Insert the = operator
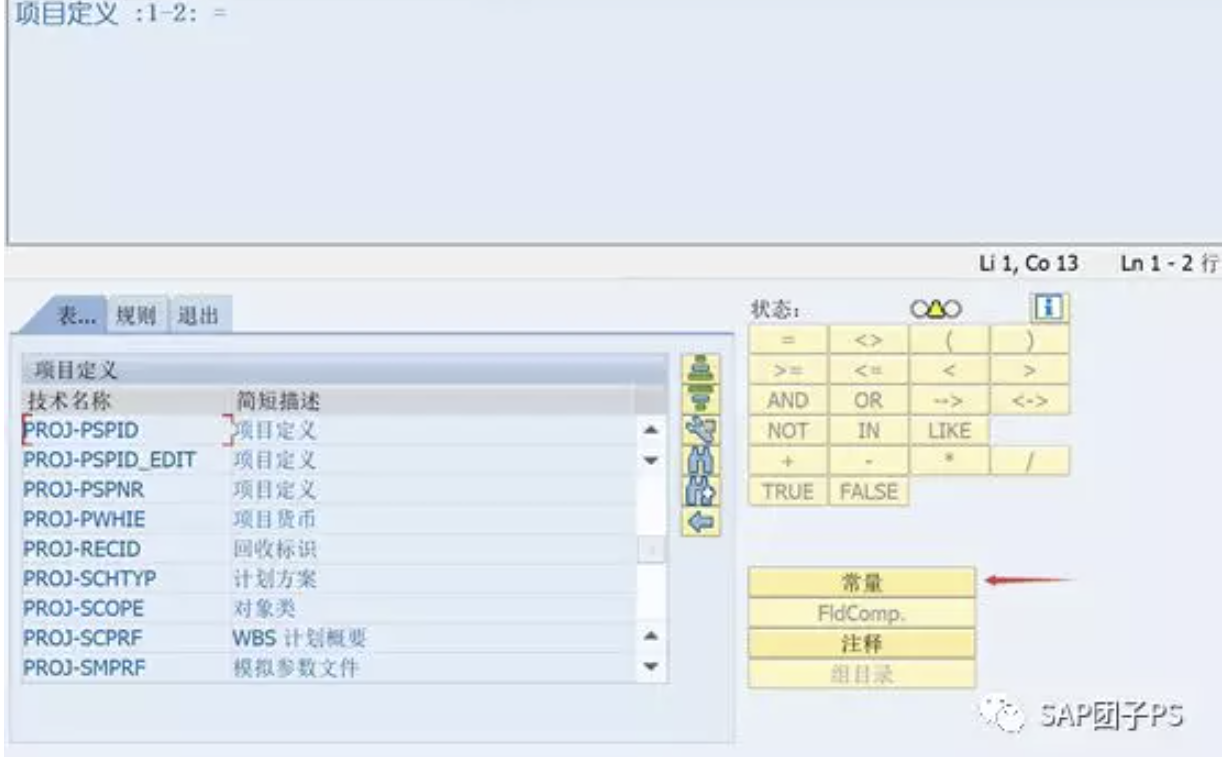Screen dimensions: 1224x757 coord(788,340)
